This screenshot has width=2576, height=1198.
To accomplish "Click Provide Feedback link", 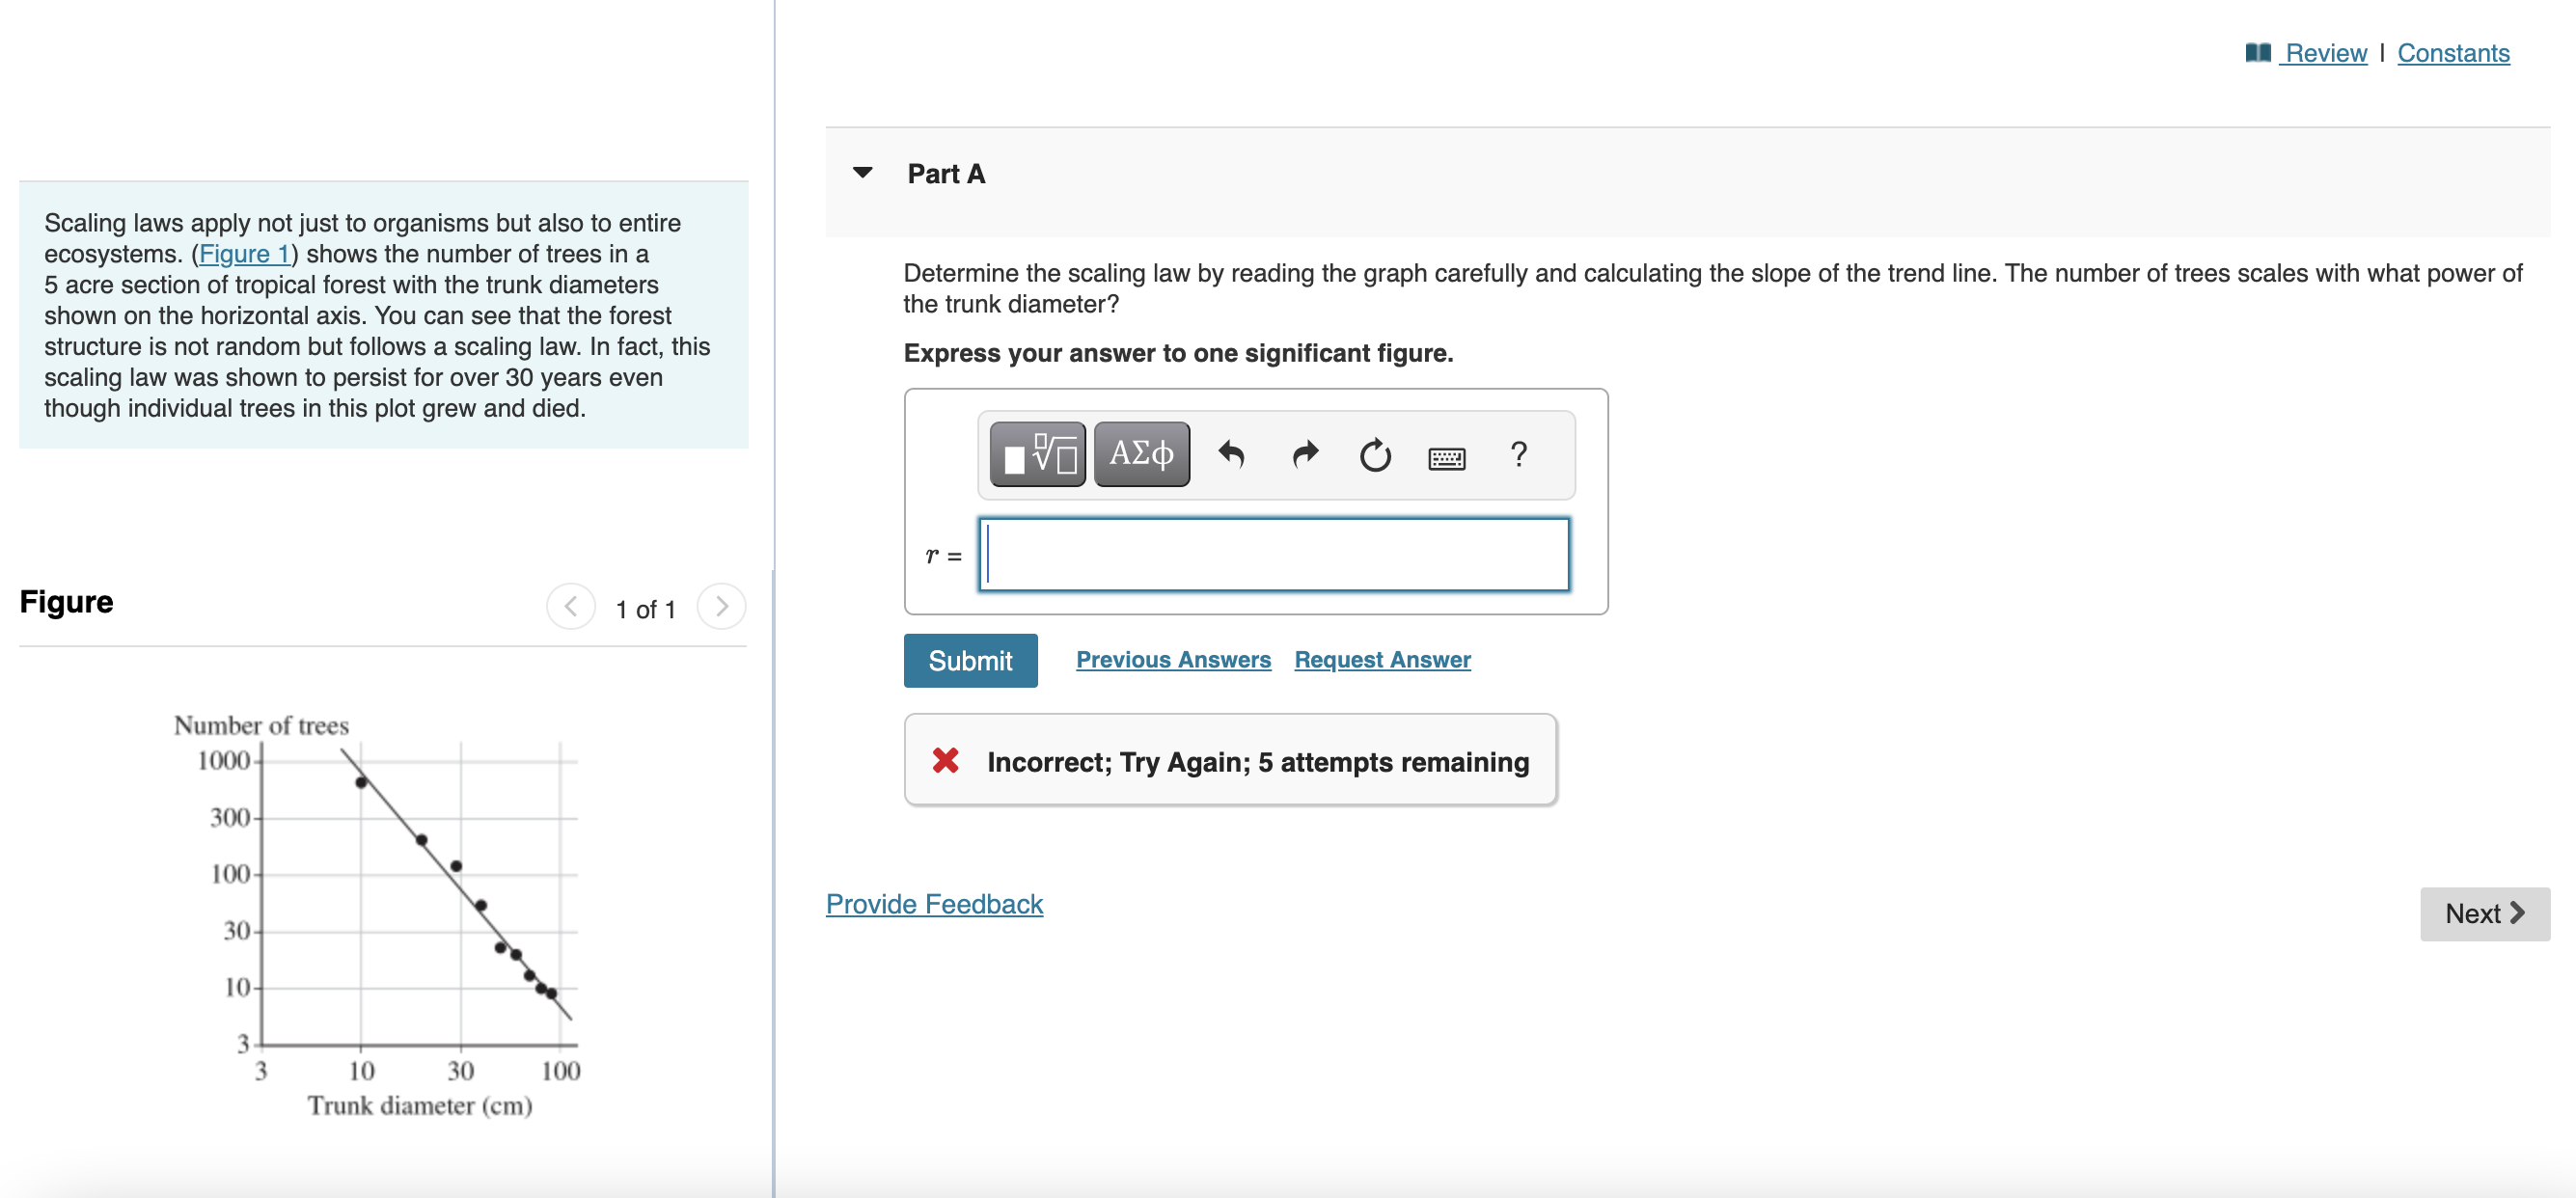I will (933, 904).
